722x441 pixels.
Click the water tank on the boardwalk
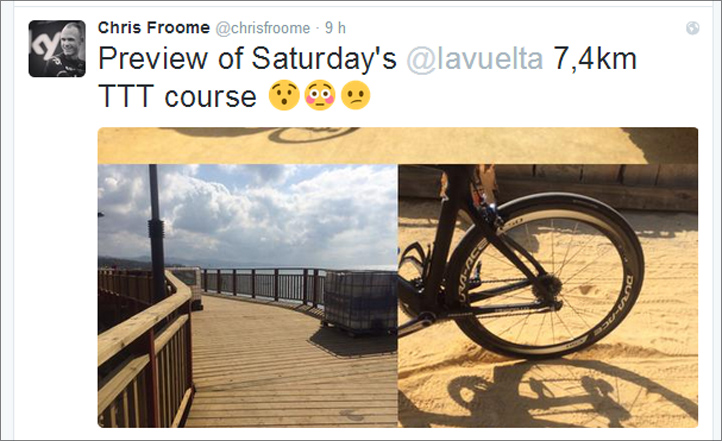pos(361,301)
